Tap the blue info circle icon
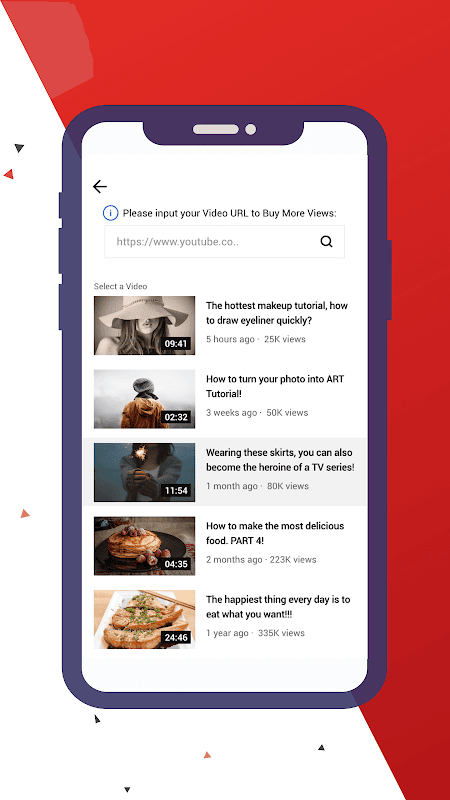The width and height of the screenshot is (450, 800). click(111, 213)
